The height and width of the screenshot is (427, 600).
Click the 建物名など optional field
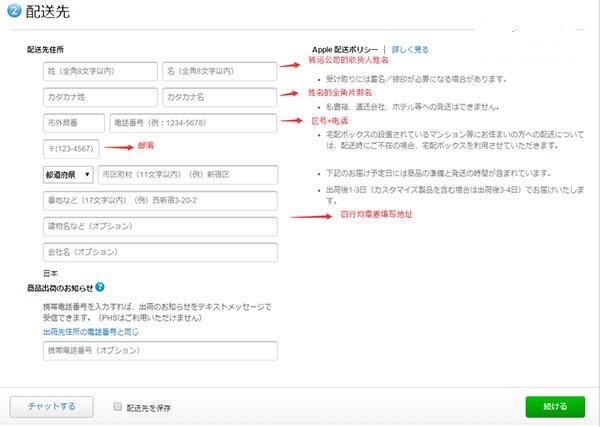point(159,226)
